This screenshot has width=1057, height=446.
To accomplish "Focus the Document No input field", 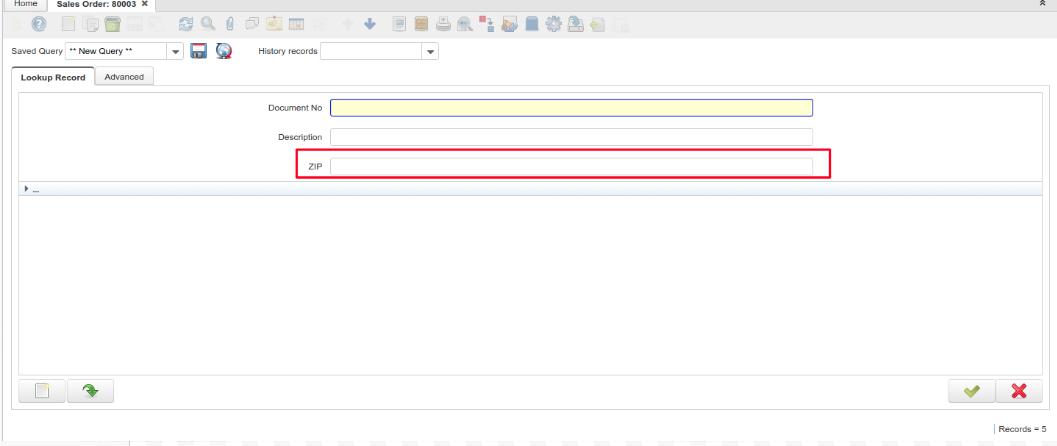I will (571, 108).
